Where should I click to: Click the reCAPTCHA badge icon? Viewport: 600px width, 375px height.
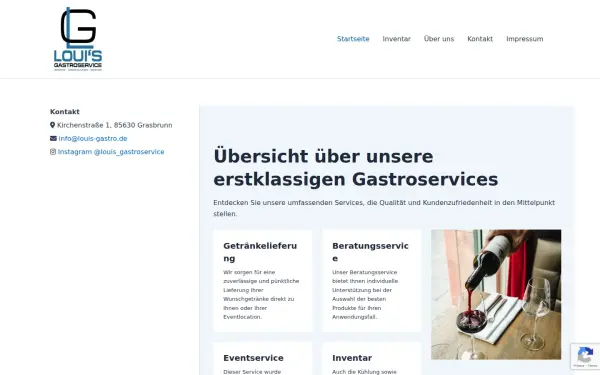[585, 356]
